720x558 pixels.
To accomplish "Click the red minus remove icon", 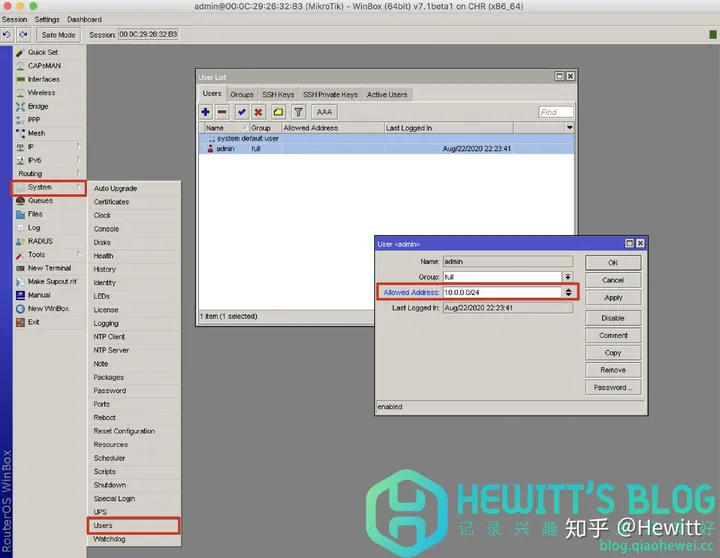I will (x=222, y=112).
